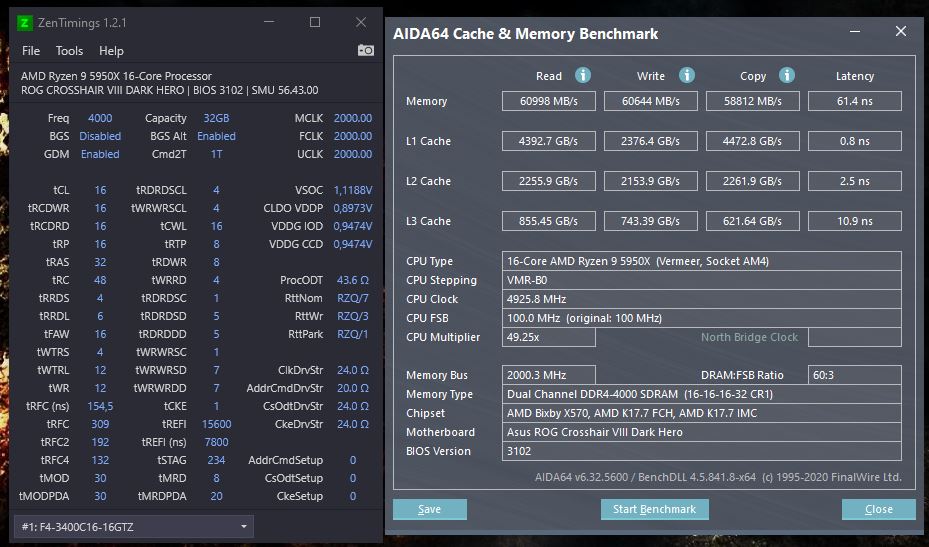
Task: Open the Tools menu in ZenTimings
Action: 70,51
